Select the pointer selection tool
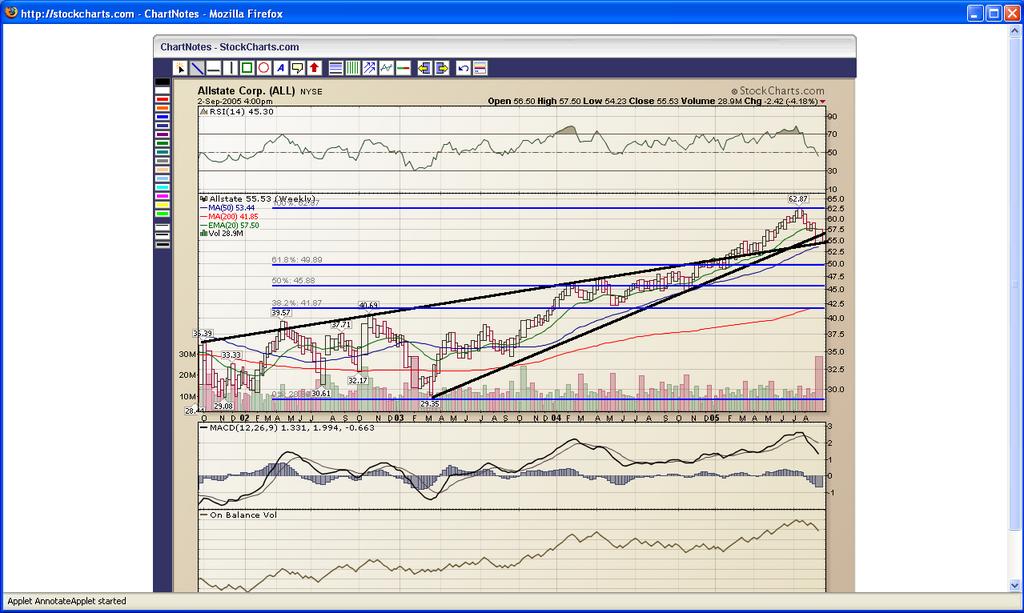 pos(180,68)
